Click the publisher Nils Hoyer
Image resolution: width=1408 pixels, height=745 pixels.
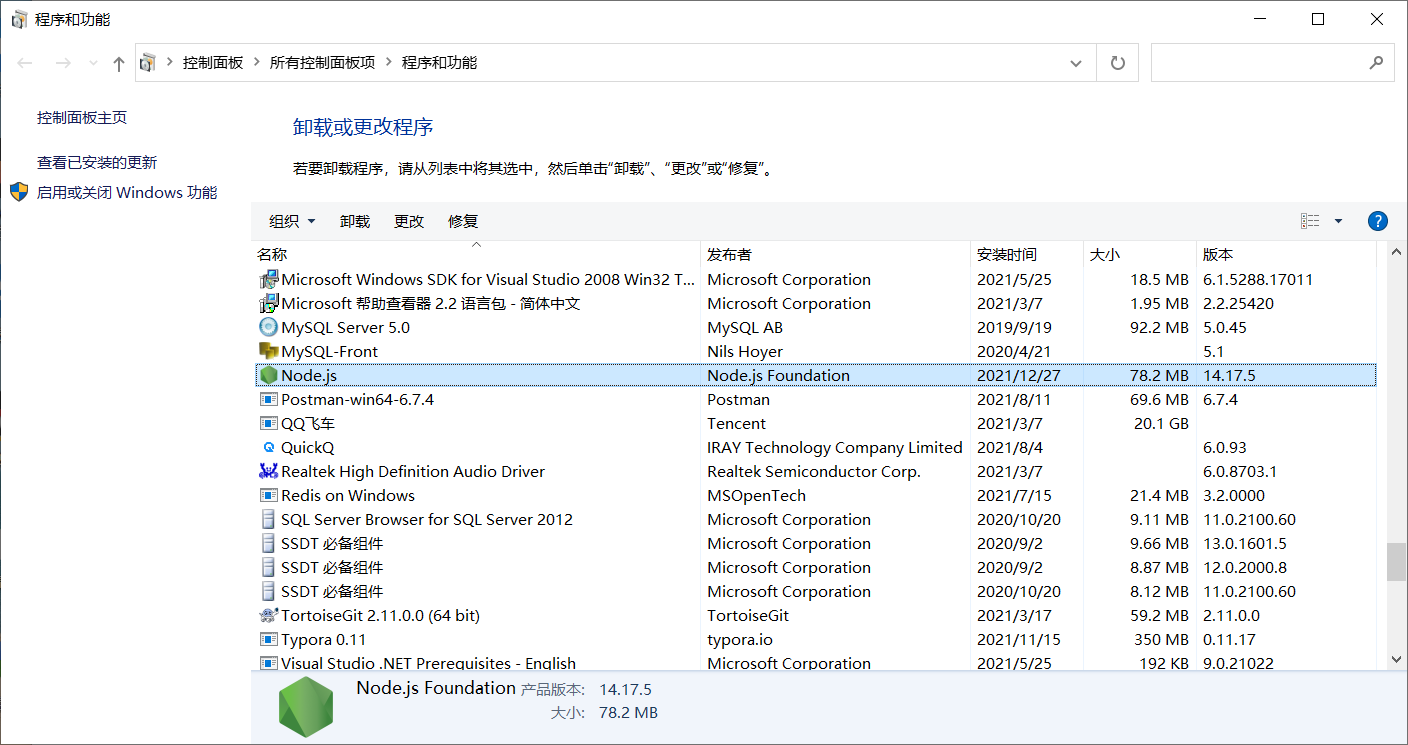pyautogui.click(x=745, y=351)
